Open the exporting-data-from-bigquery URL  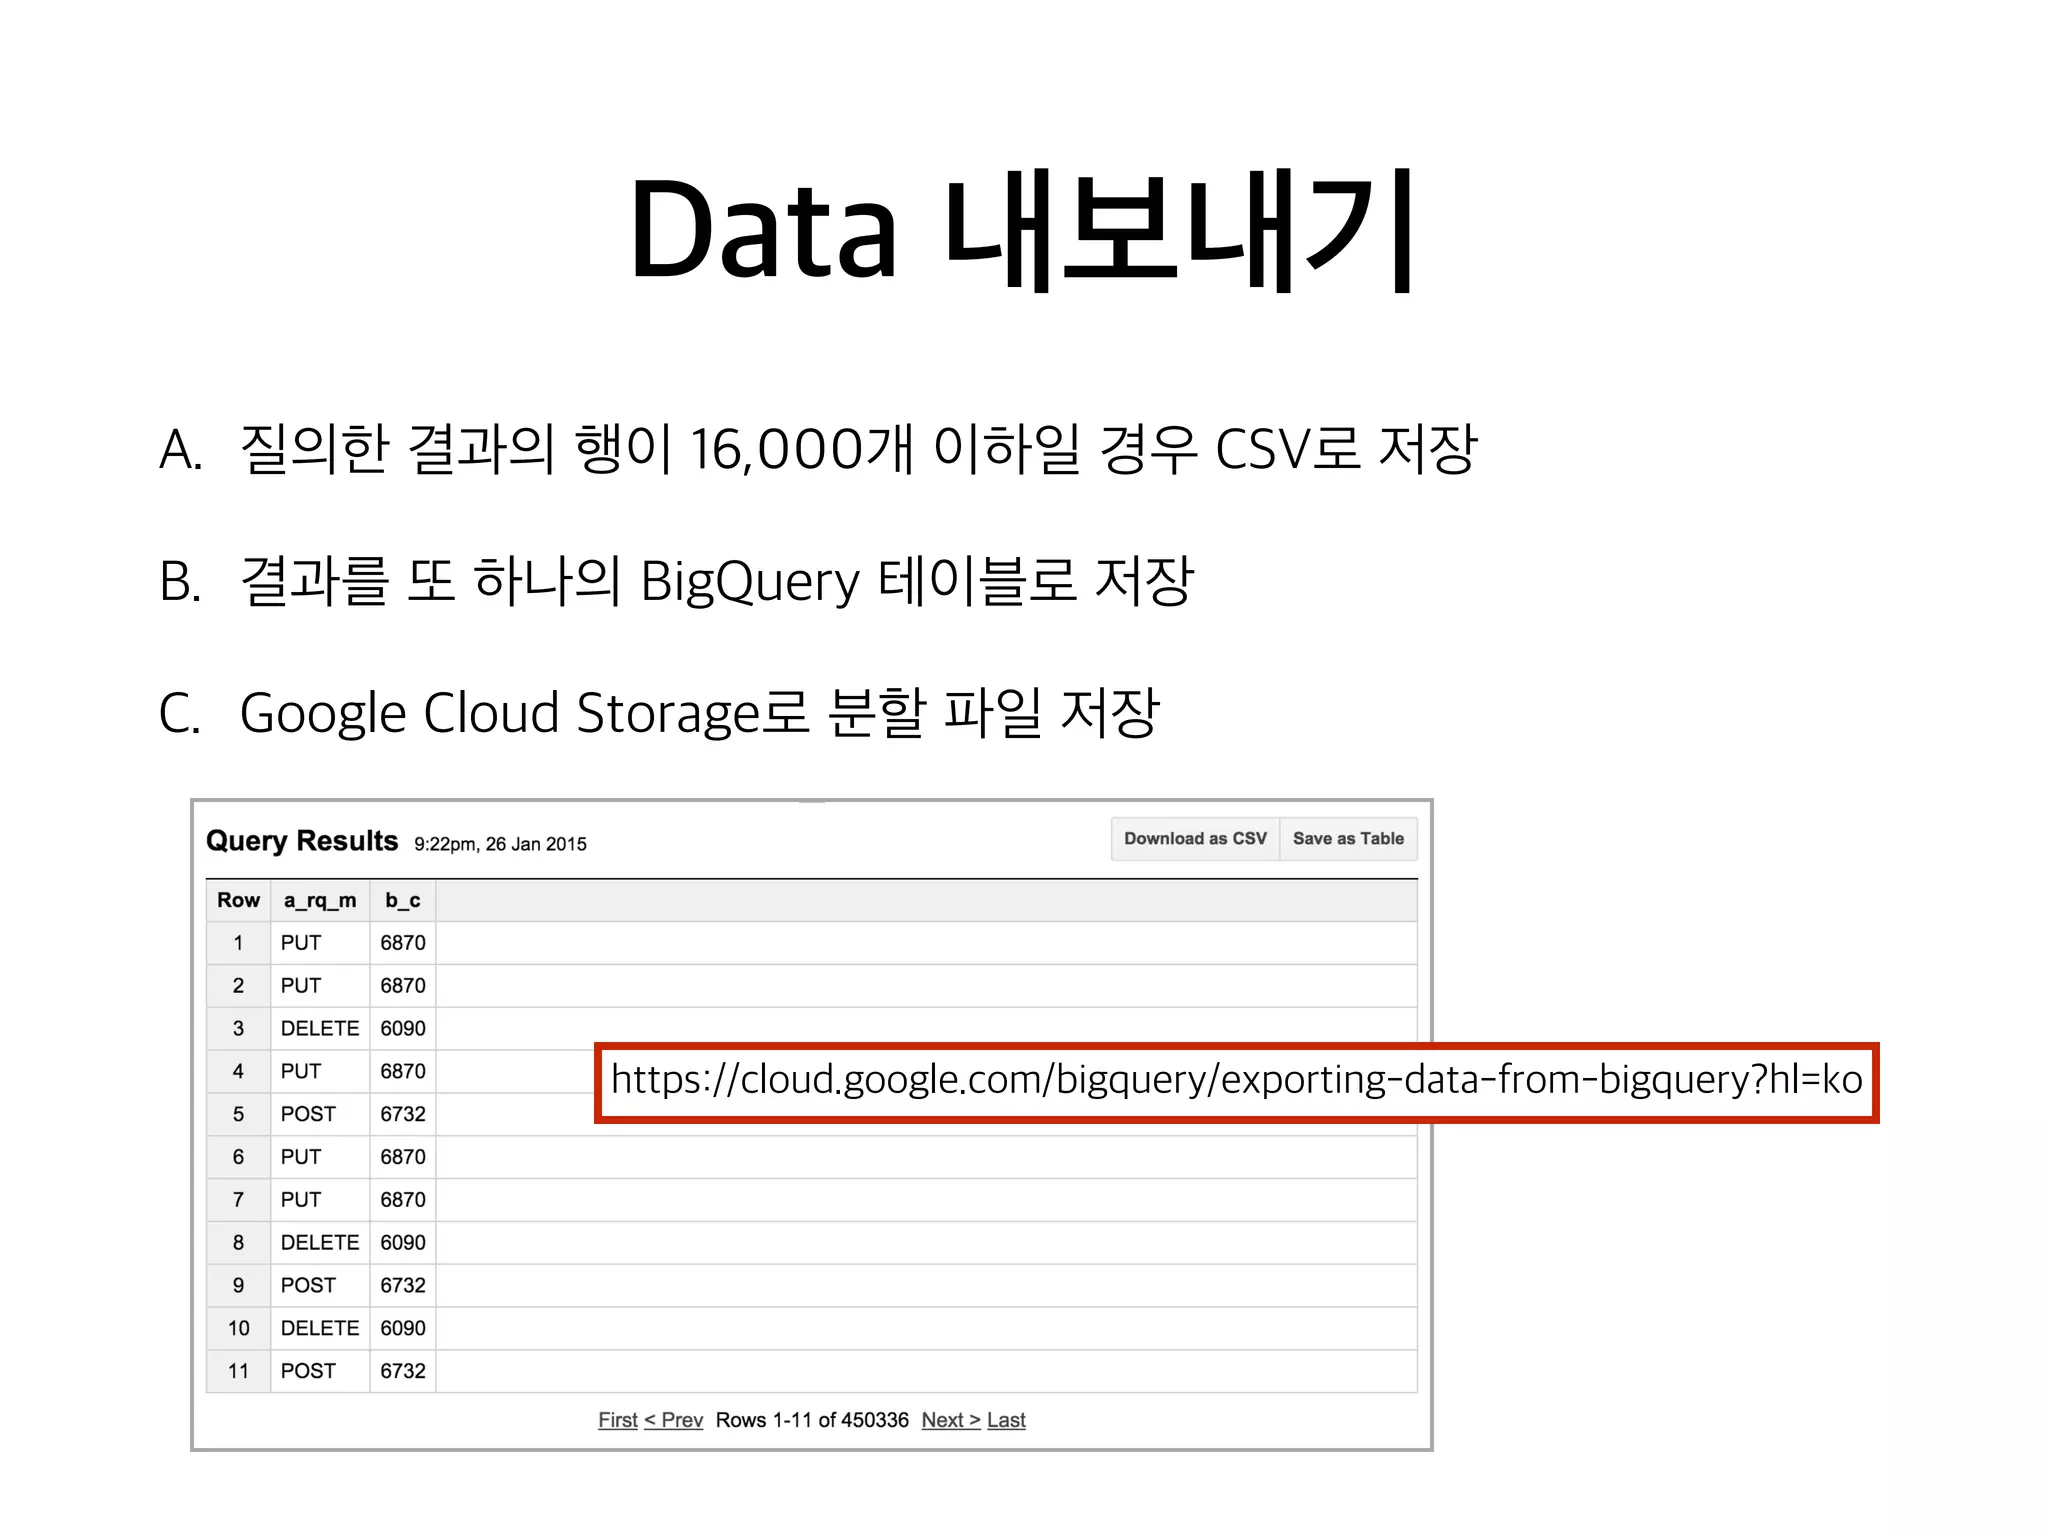click(x=1236, y=1081)
